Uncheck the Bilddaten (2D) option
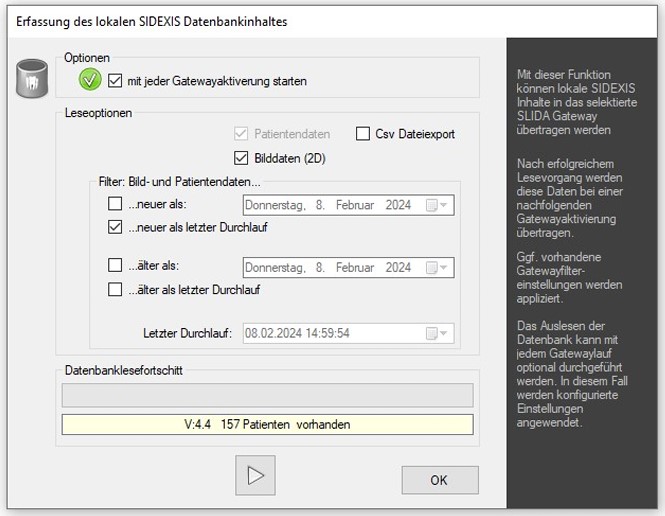The height and width of the screenshot is (516, 665). [x=240, y=157]
